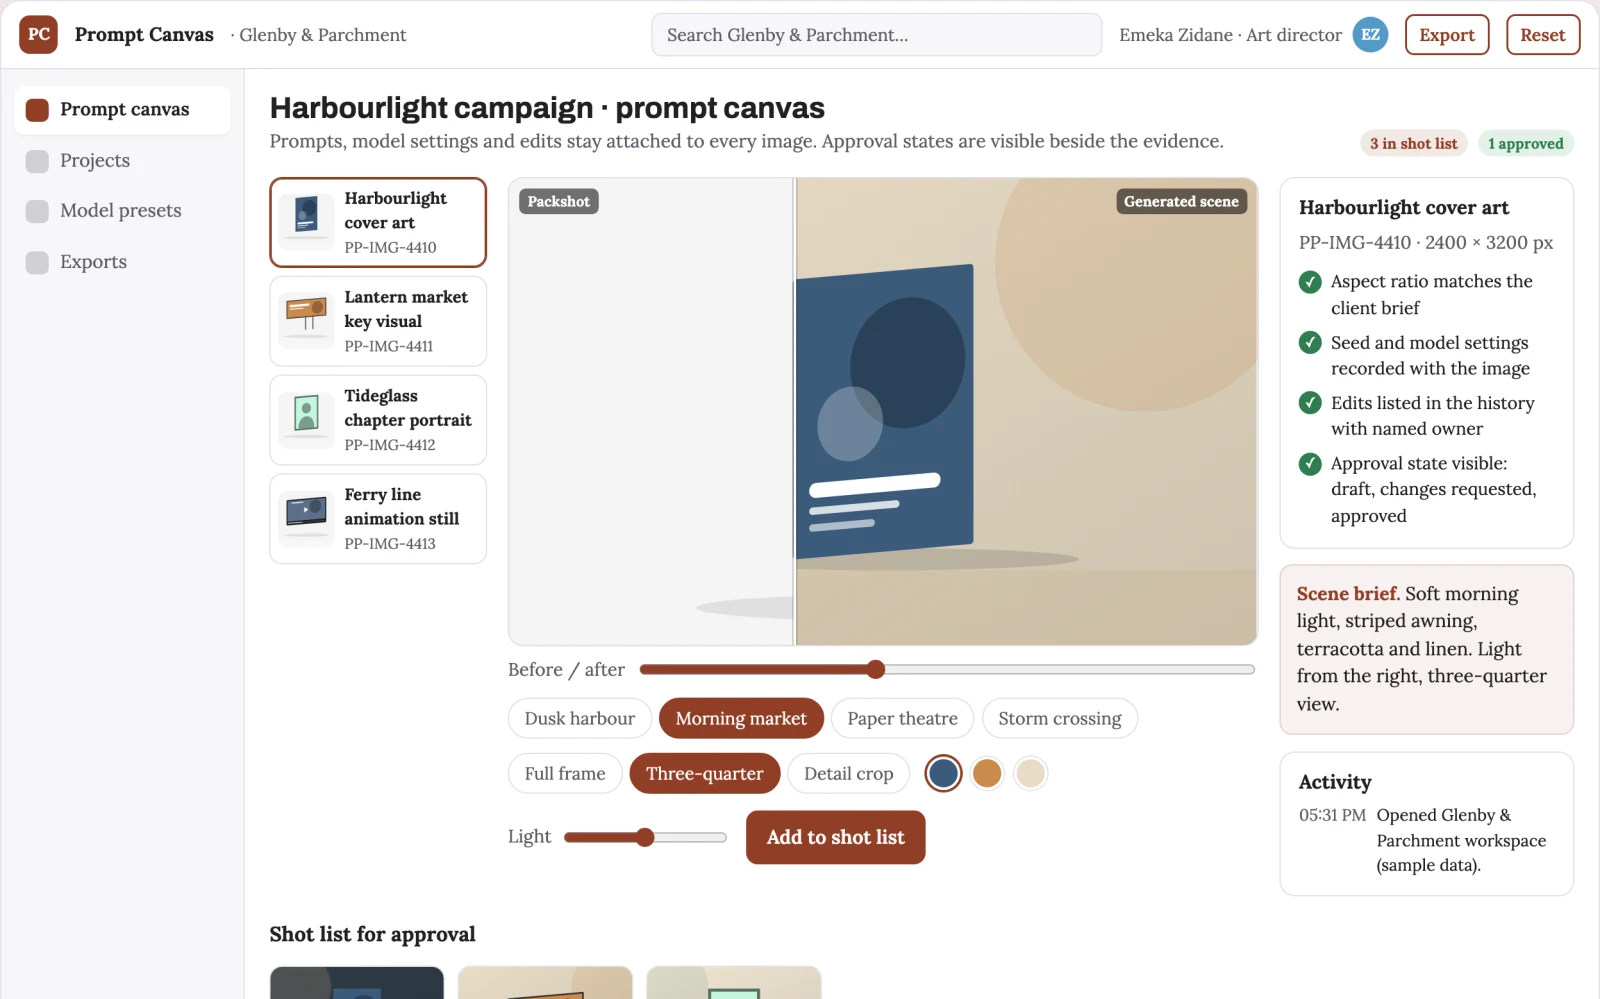Select the Morning market scene
This screenshot has width=1600, height=999.
tap(741, 718)
